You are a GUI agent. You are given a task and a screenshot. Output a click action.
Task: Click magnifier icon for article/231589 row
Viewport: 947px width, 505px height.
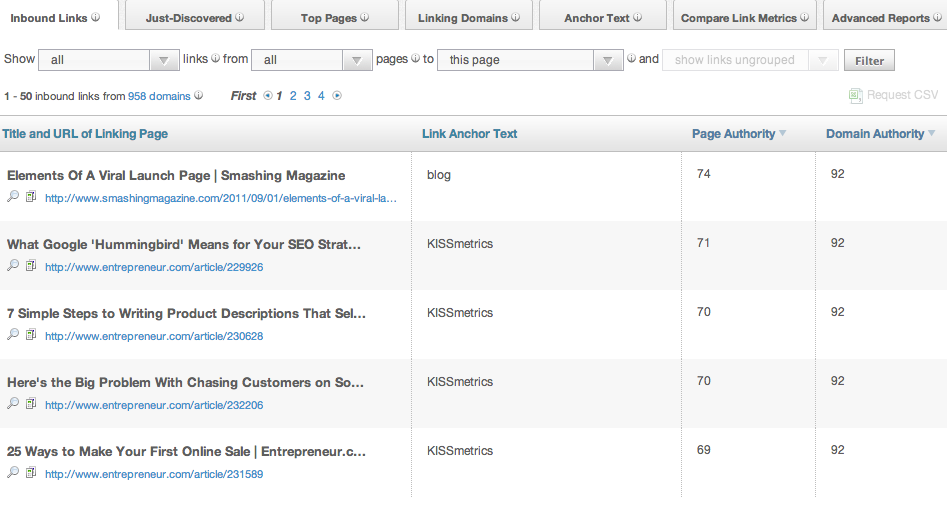click(x=13, y=472)
